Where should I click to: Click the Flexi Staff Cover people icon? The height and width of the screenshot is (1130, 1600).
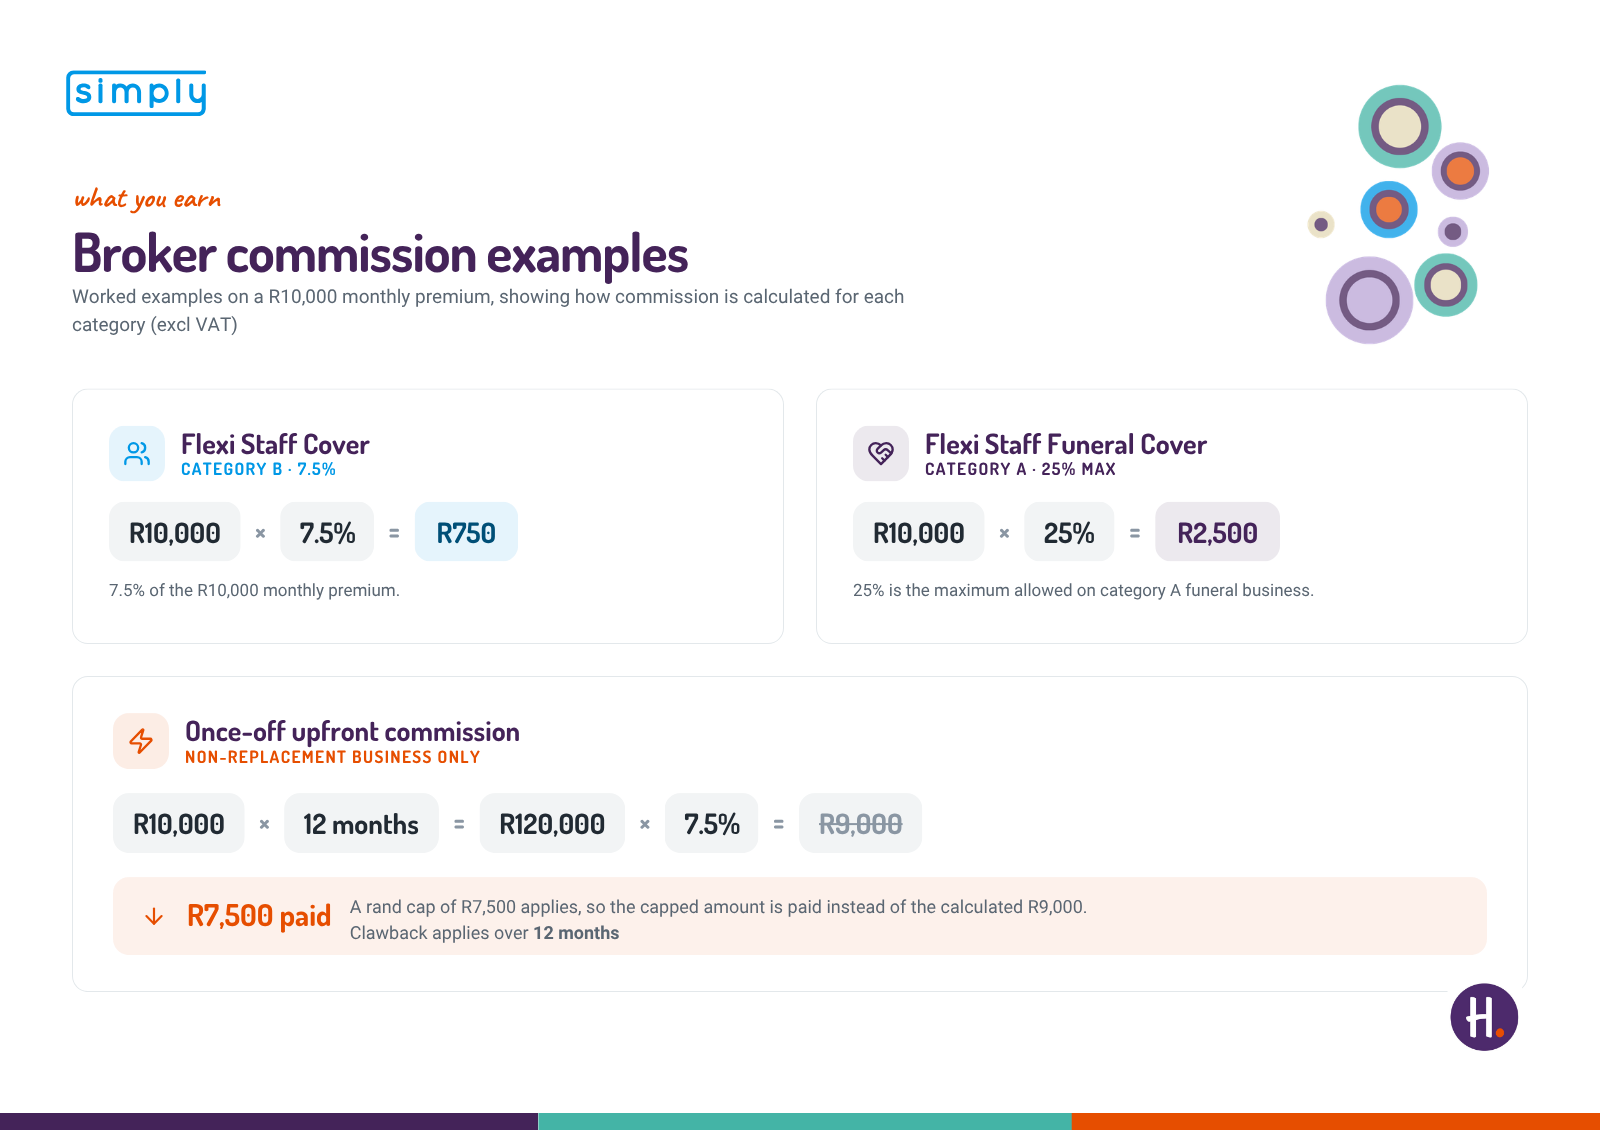click(x=137, y=454)
